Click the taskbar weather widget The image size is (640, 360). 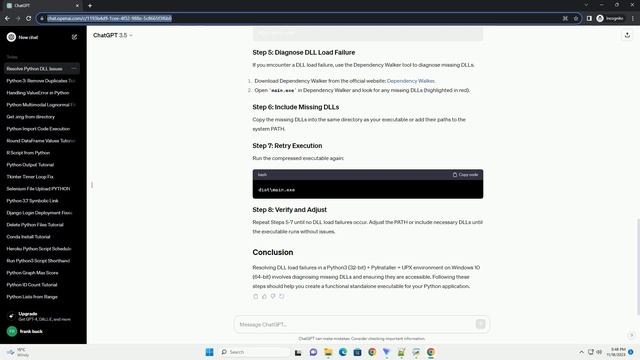pos(18,352)
